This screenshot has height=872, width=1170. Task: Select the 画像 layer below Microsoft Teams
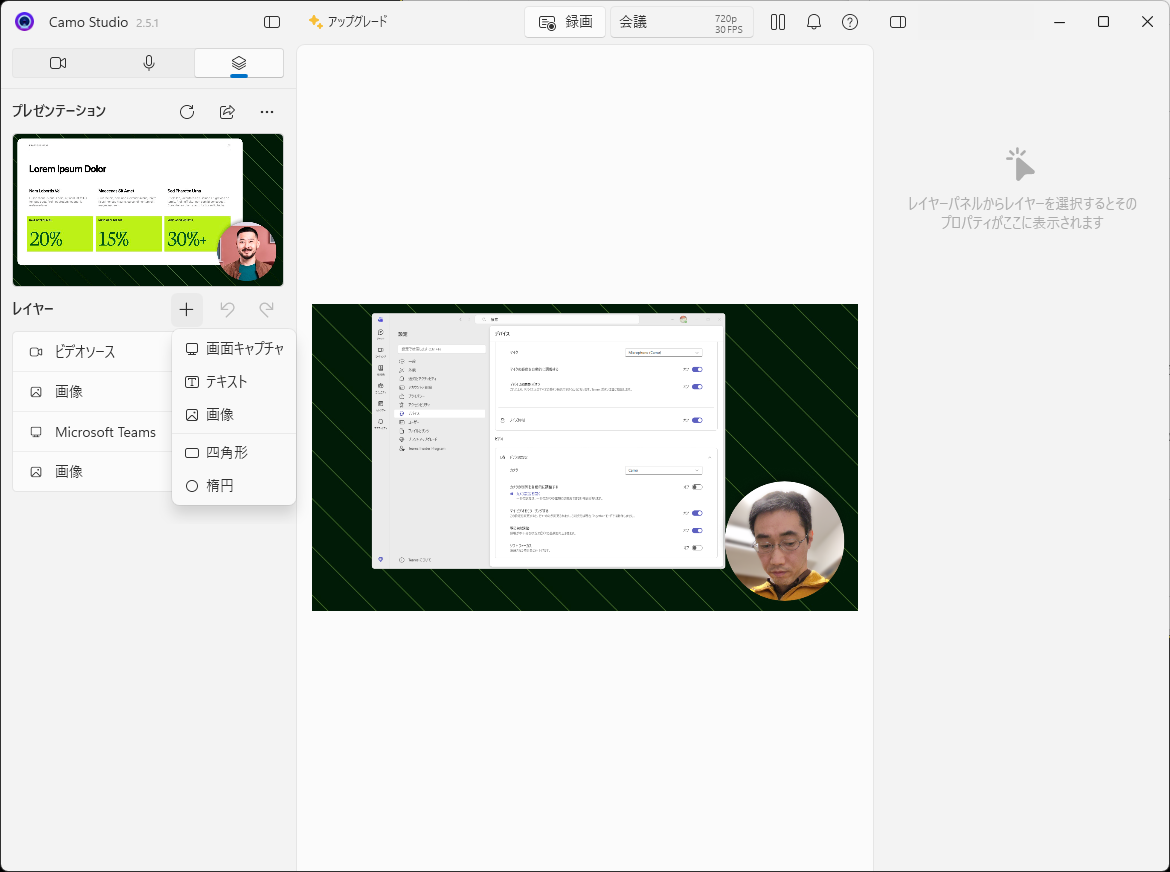click(93, 471)
